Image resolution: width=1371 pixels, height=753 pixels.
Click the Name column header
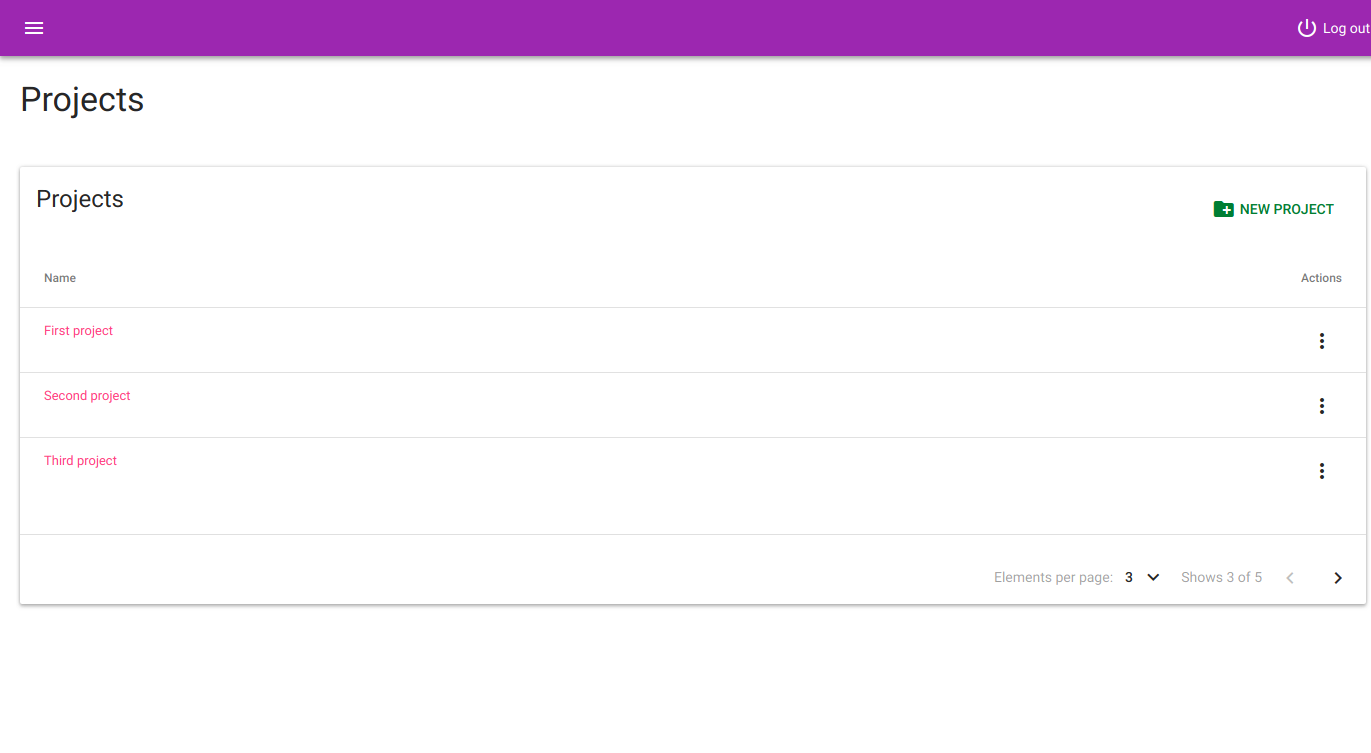click(60, 278)
